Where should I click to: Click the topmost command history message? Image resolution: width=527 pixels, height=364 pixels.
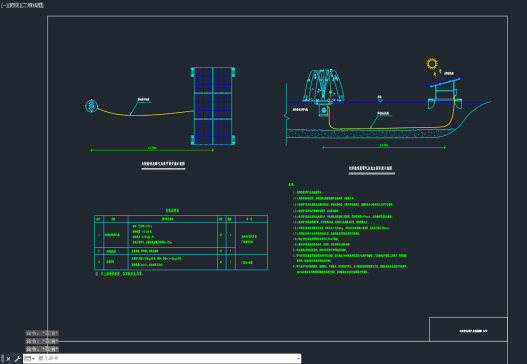point(42,333)
